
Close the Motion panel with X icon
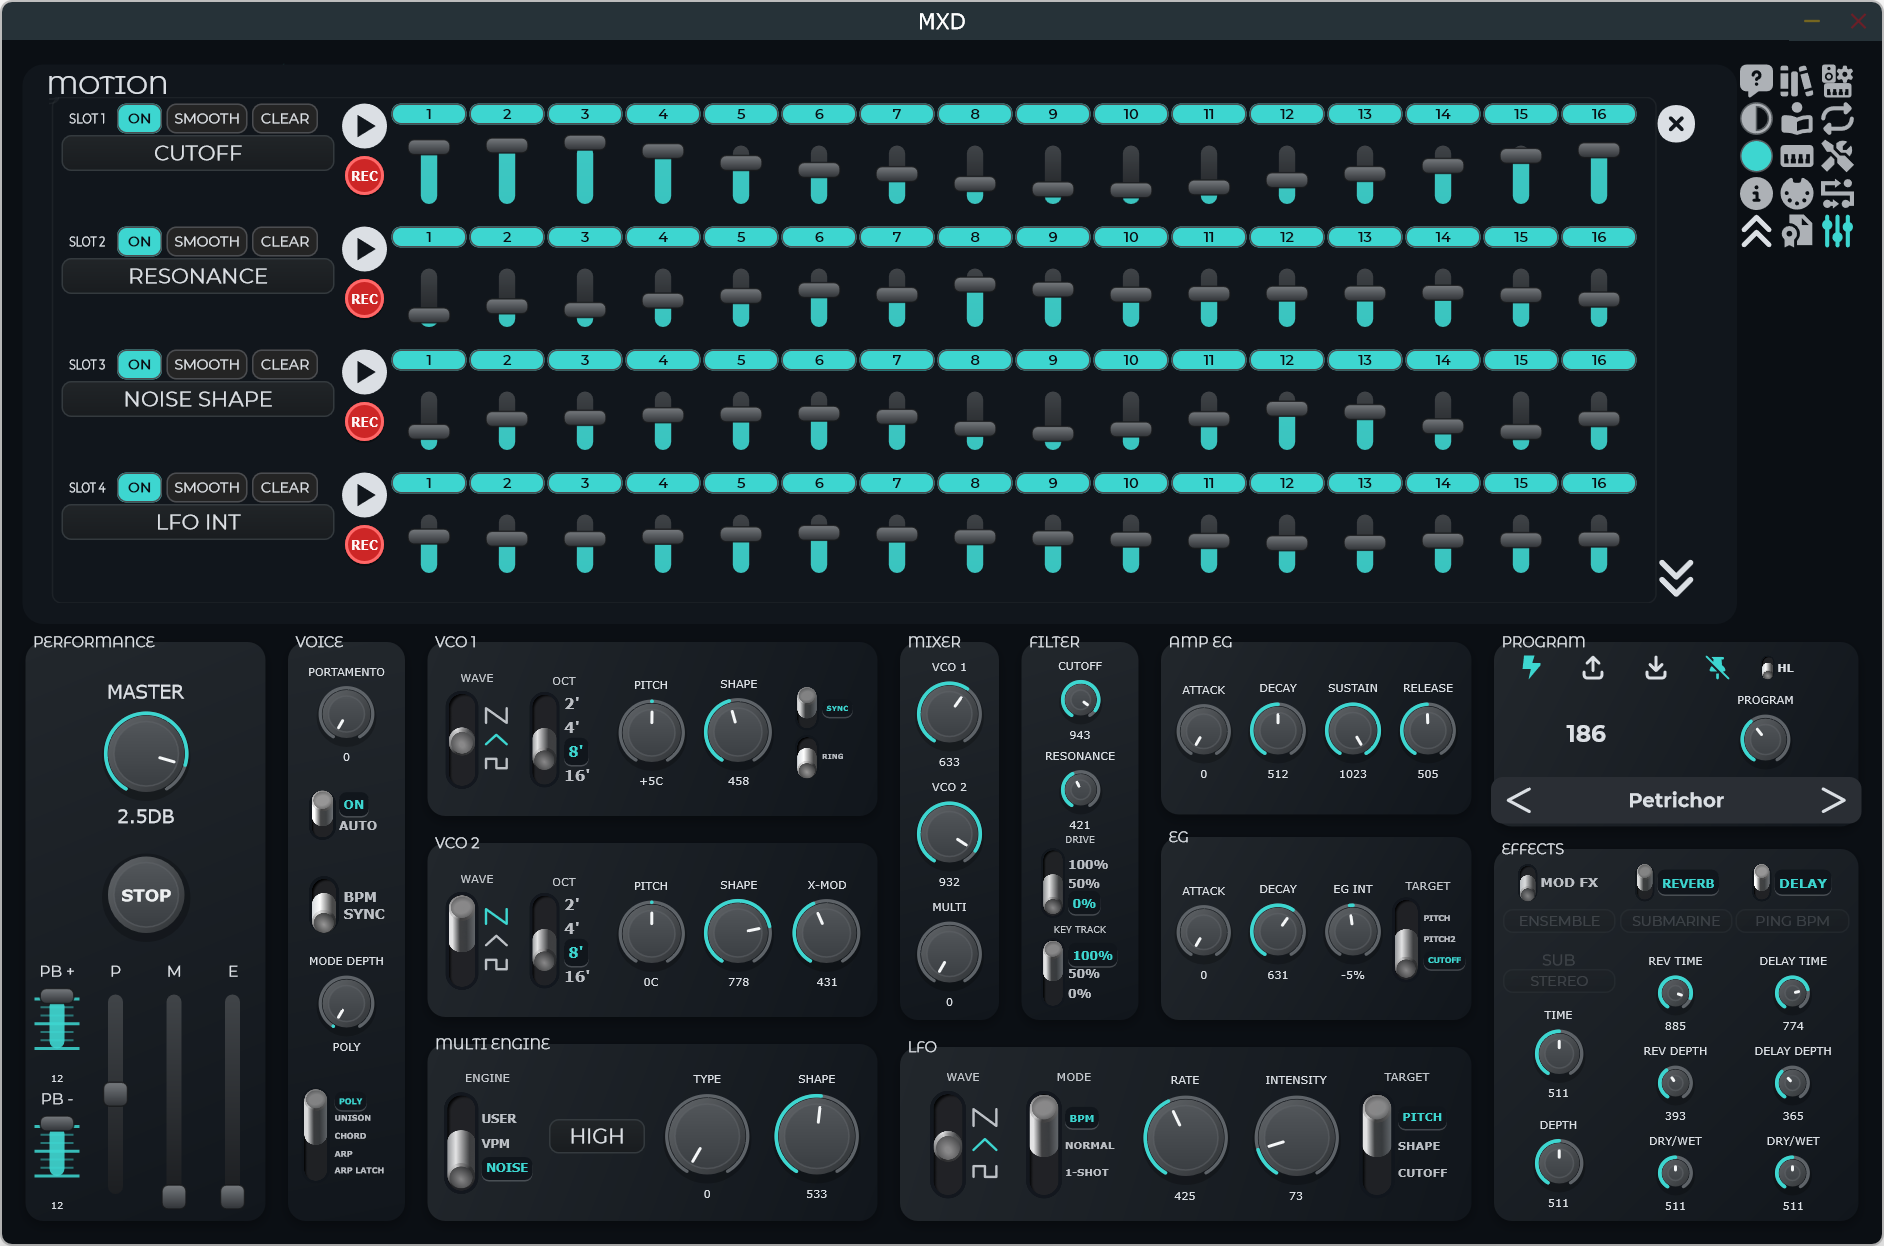1676,124
